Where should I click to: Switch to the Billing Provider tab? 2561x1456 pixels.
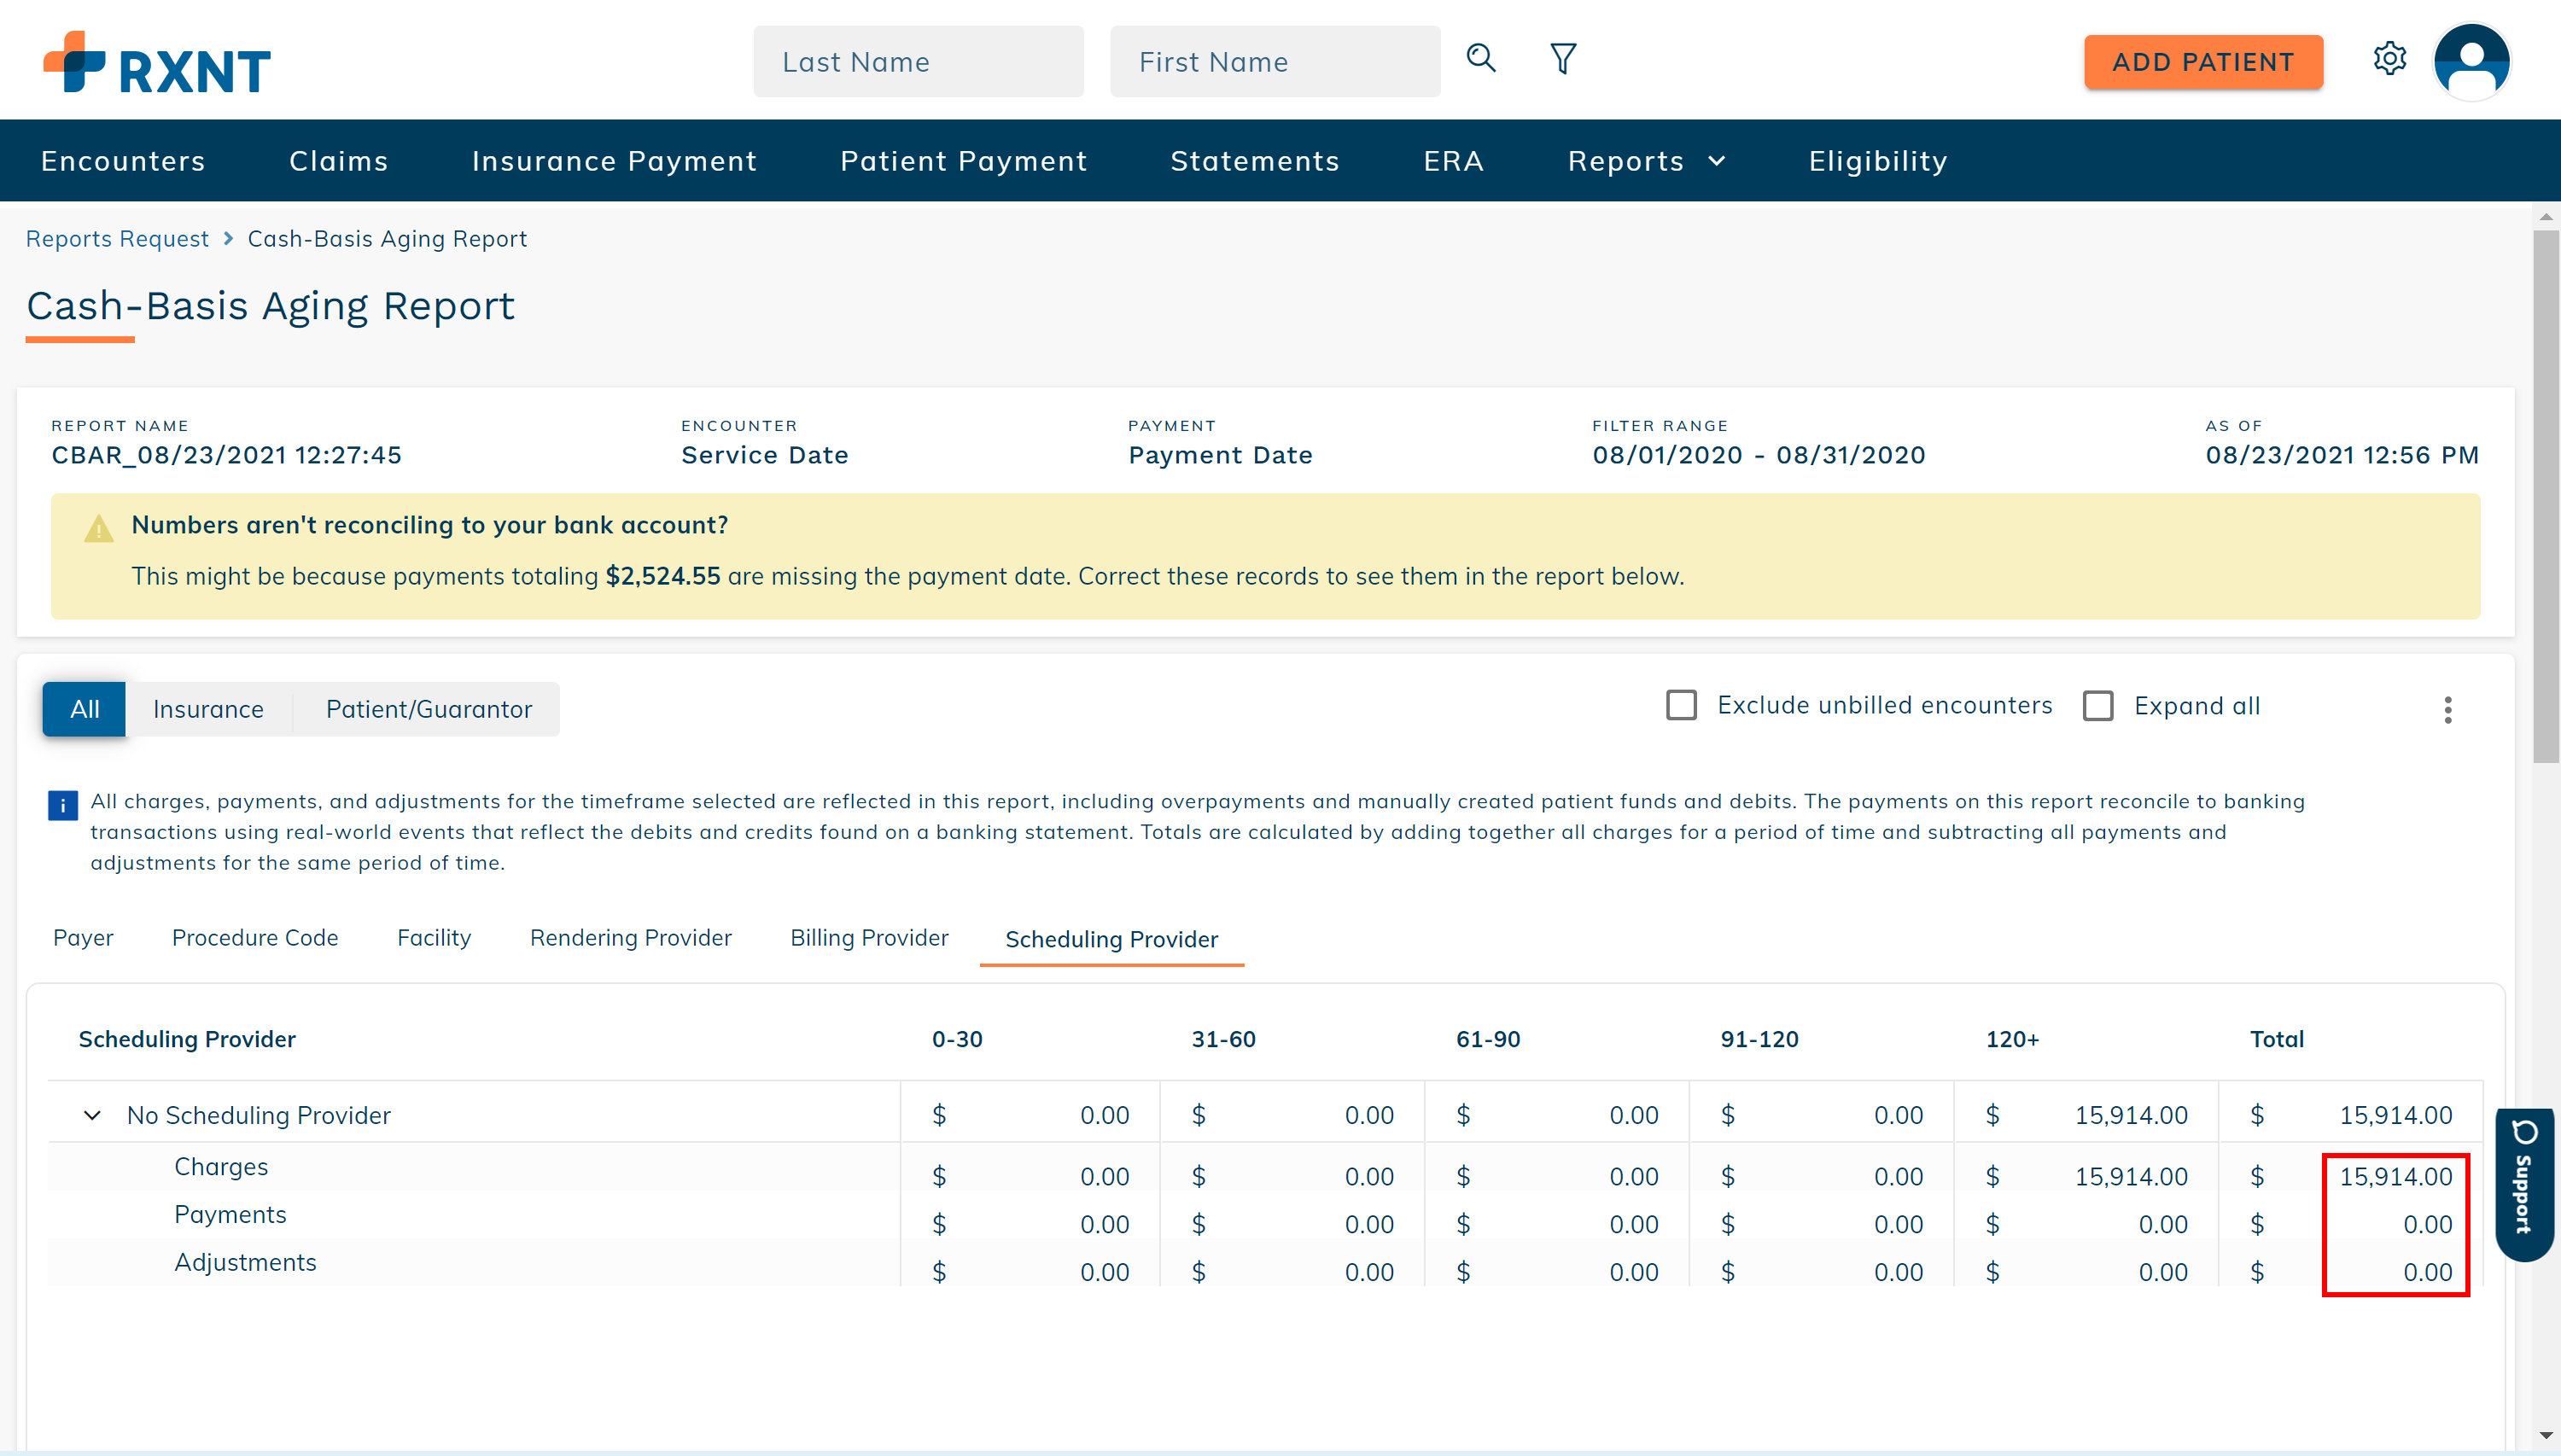pyautogui.click(x=869, y=938)
